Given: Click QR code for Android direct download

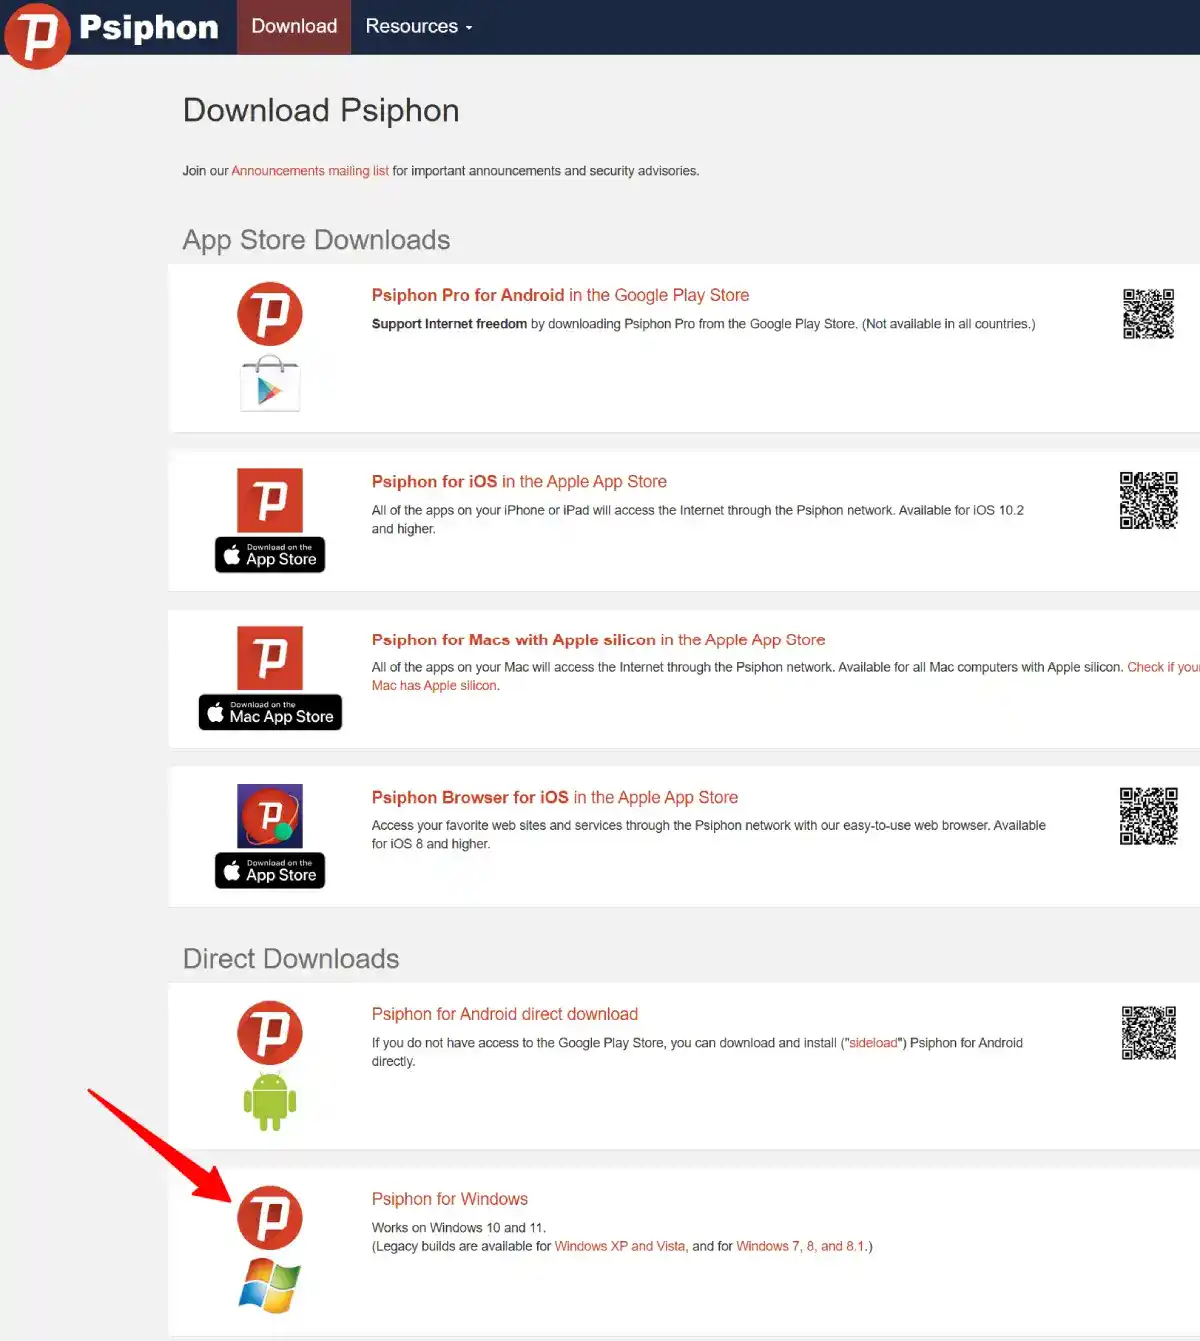Looking at the screenshot, I should point(1148,1032).
